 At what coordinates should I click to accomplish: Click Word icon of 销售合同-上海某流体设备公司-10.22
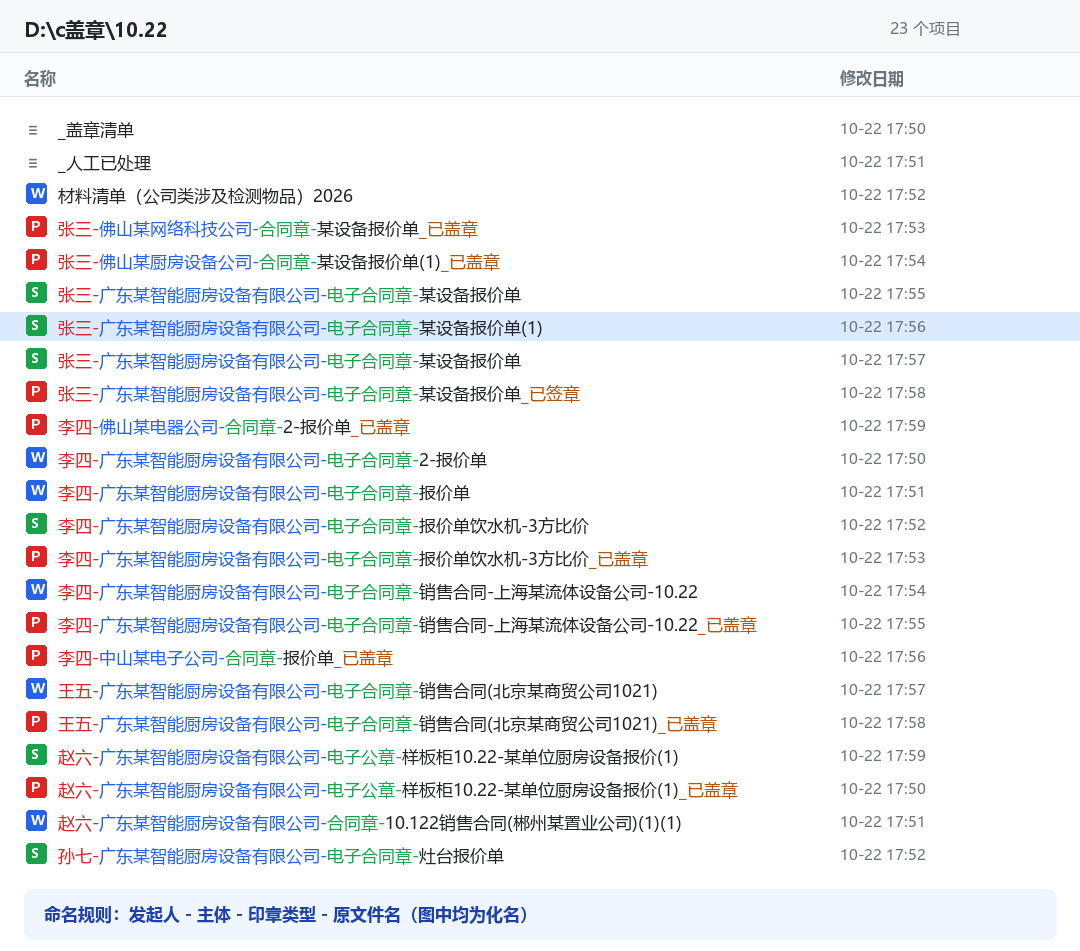click(37, 591)
